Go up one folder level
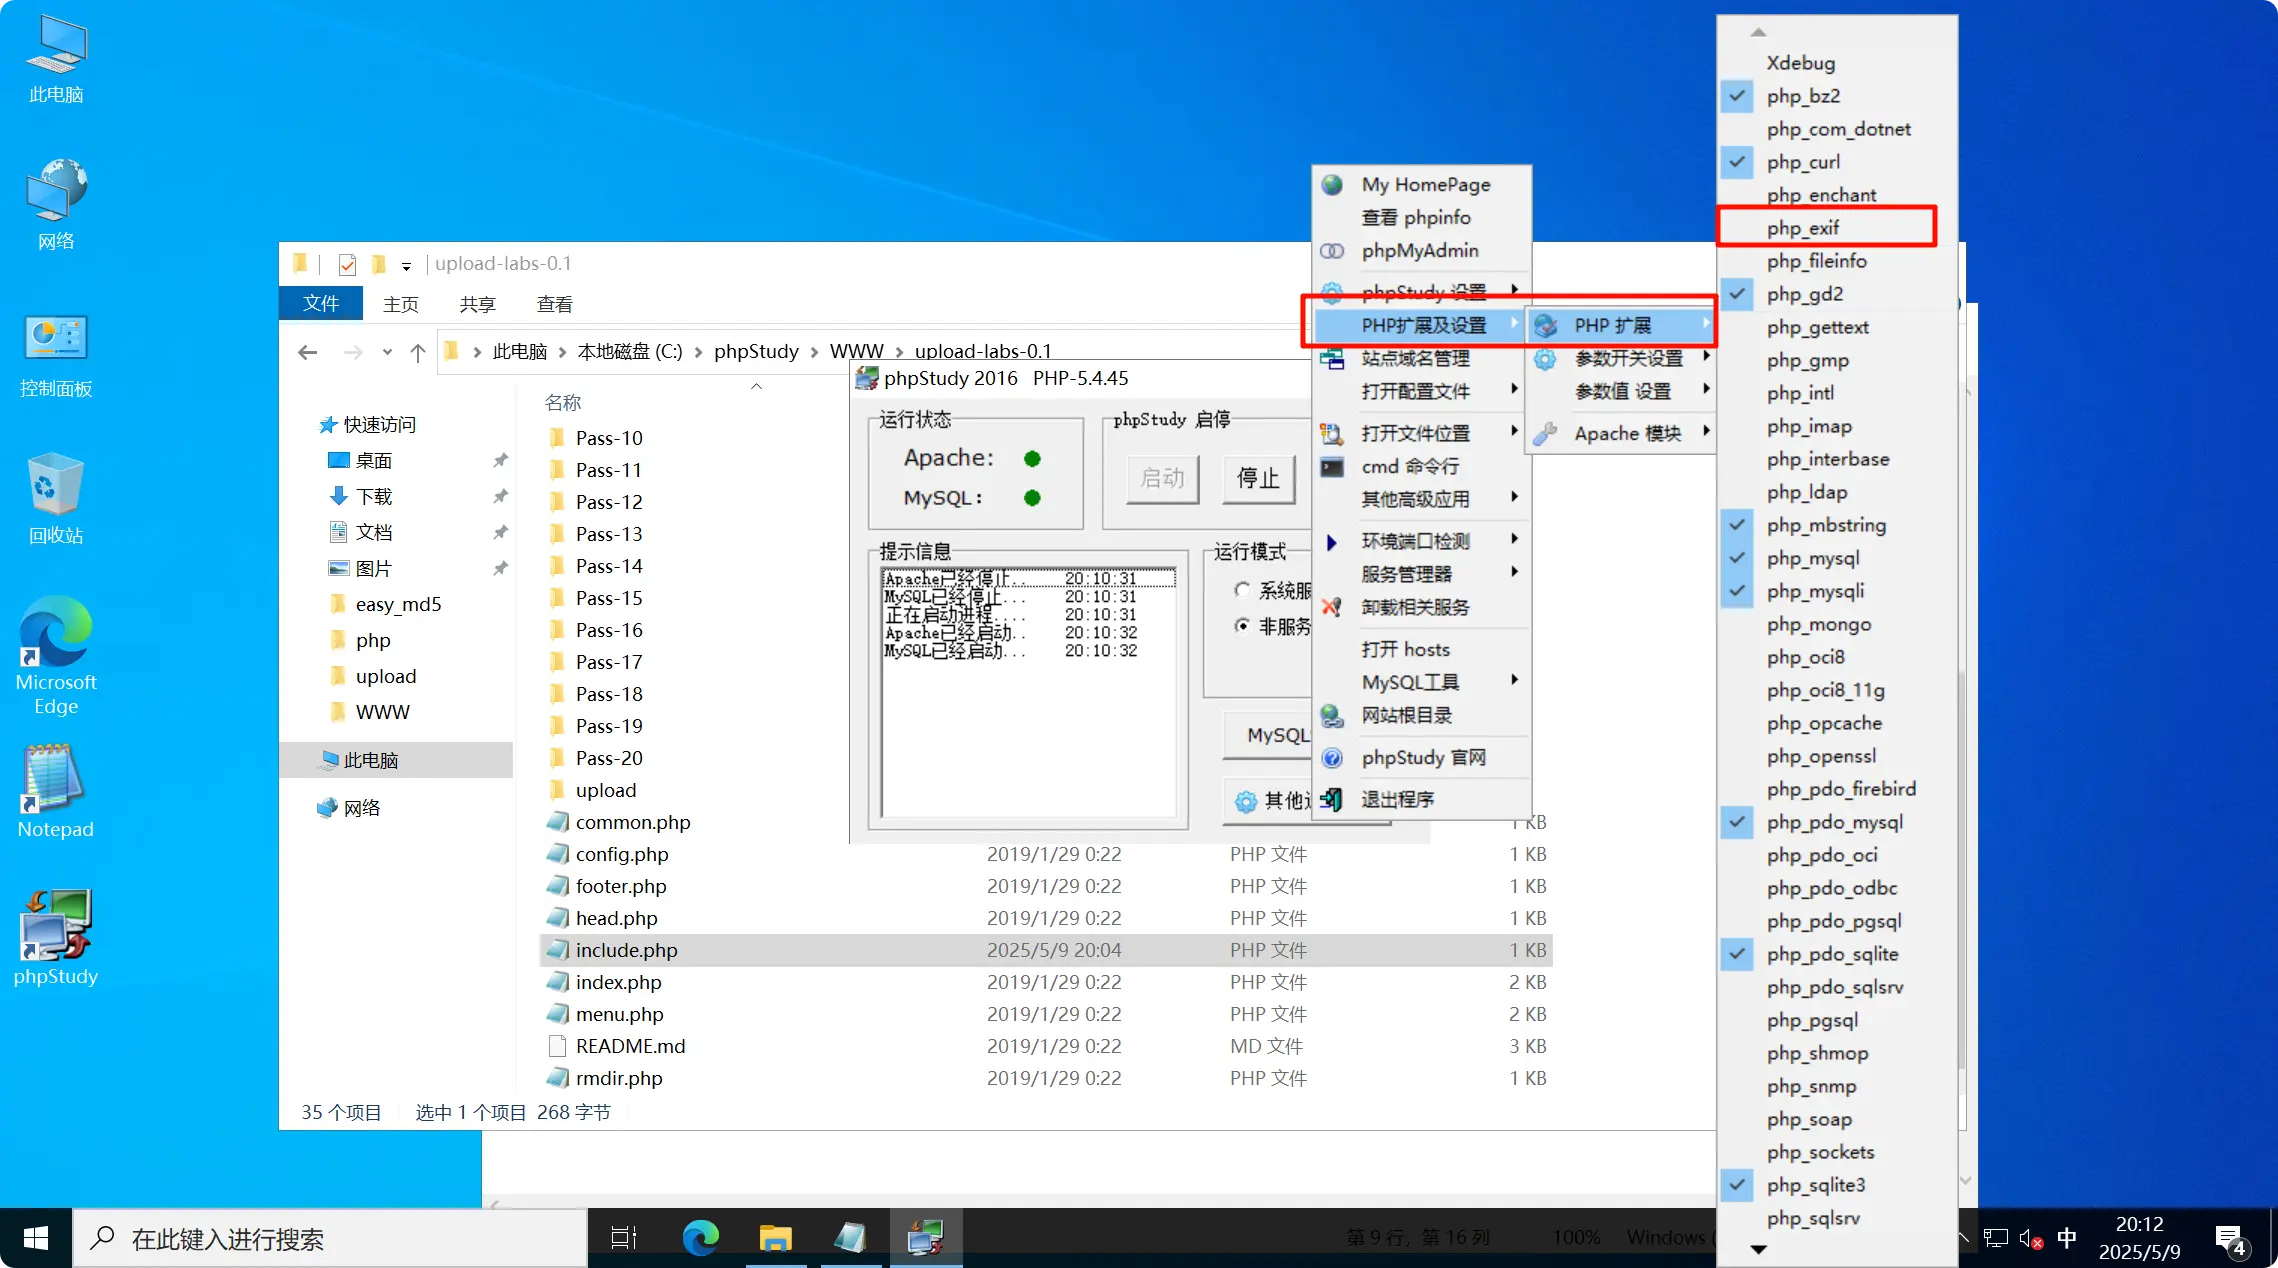Screen dimensions: 2278x1268 click(x=418, y=352)
